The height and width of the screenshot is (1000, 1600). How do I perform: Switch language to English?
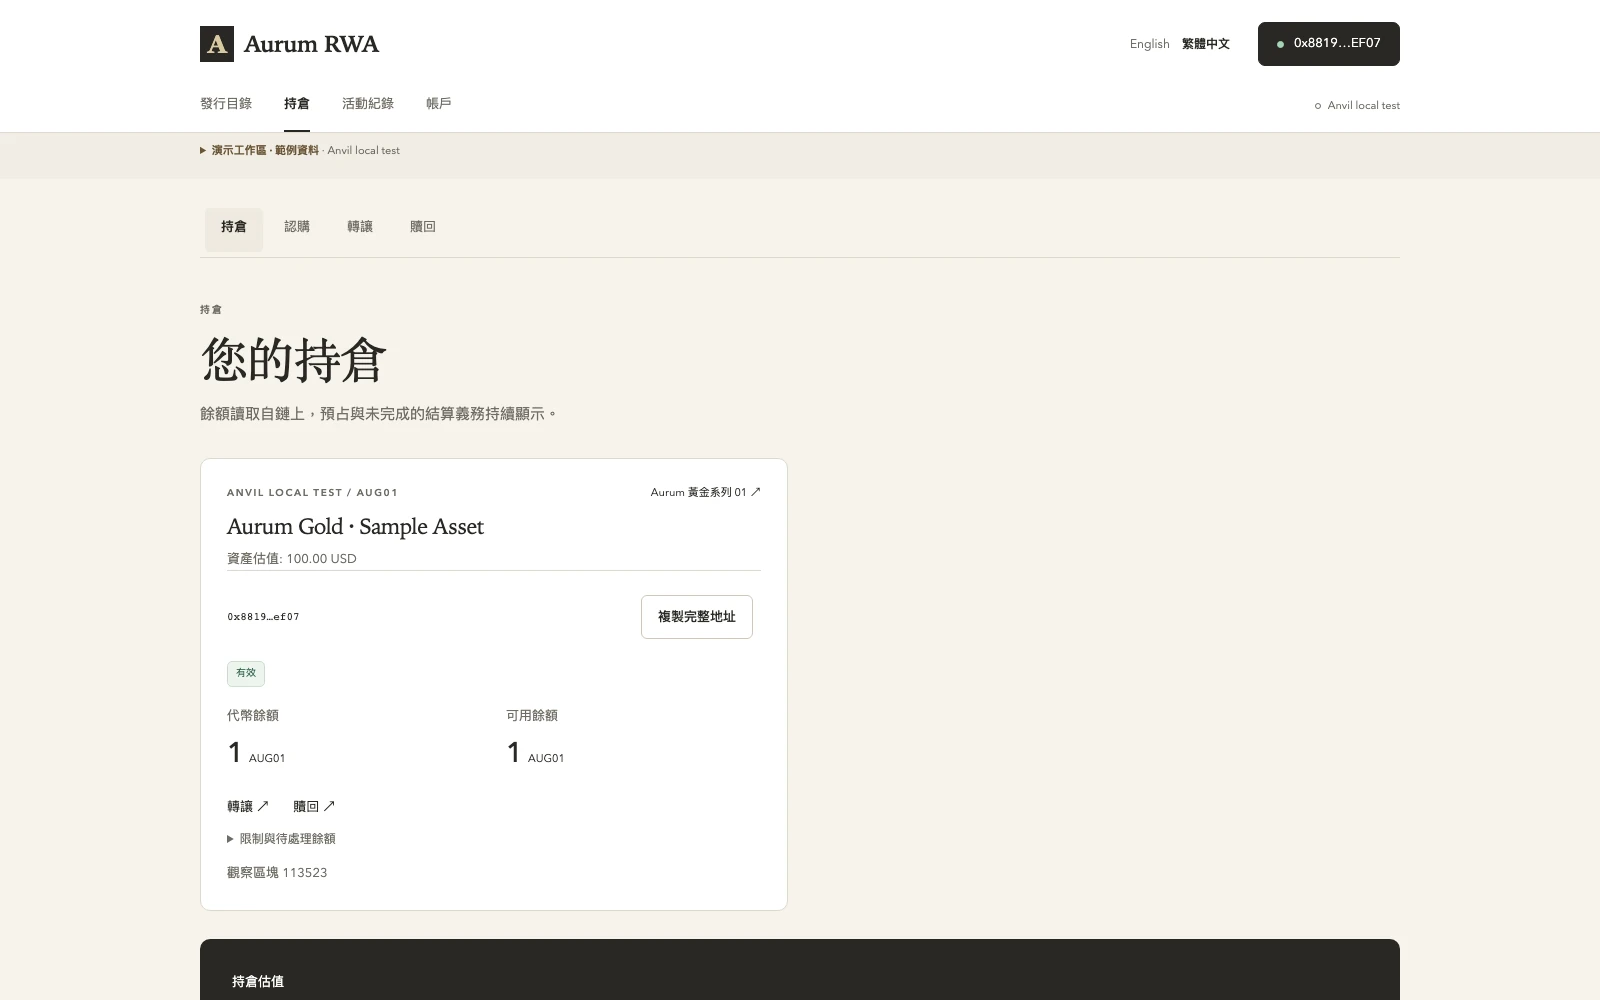(x=1149, y=44)
